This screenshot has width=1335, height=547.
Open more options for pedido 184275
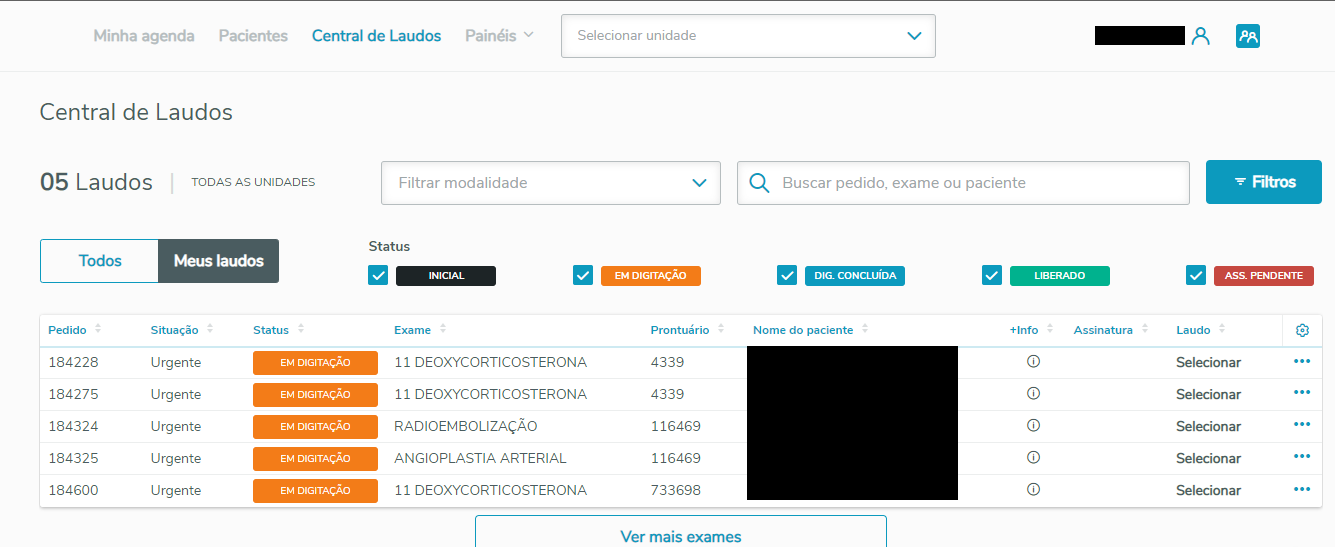coord(1302,393)
